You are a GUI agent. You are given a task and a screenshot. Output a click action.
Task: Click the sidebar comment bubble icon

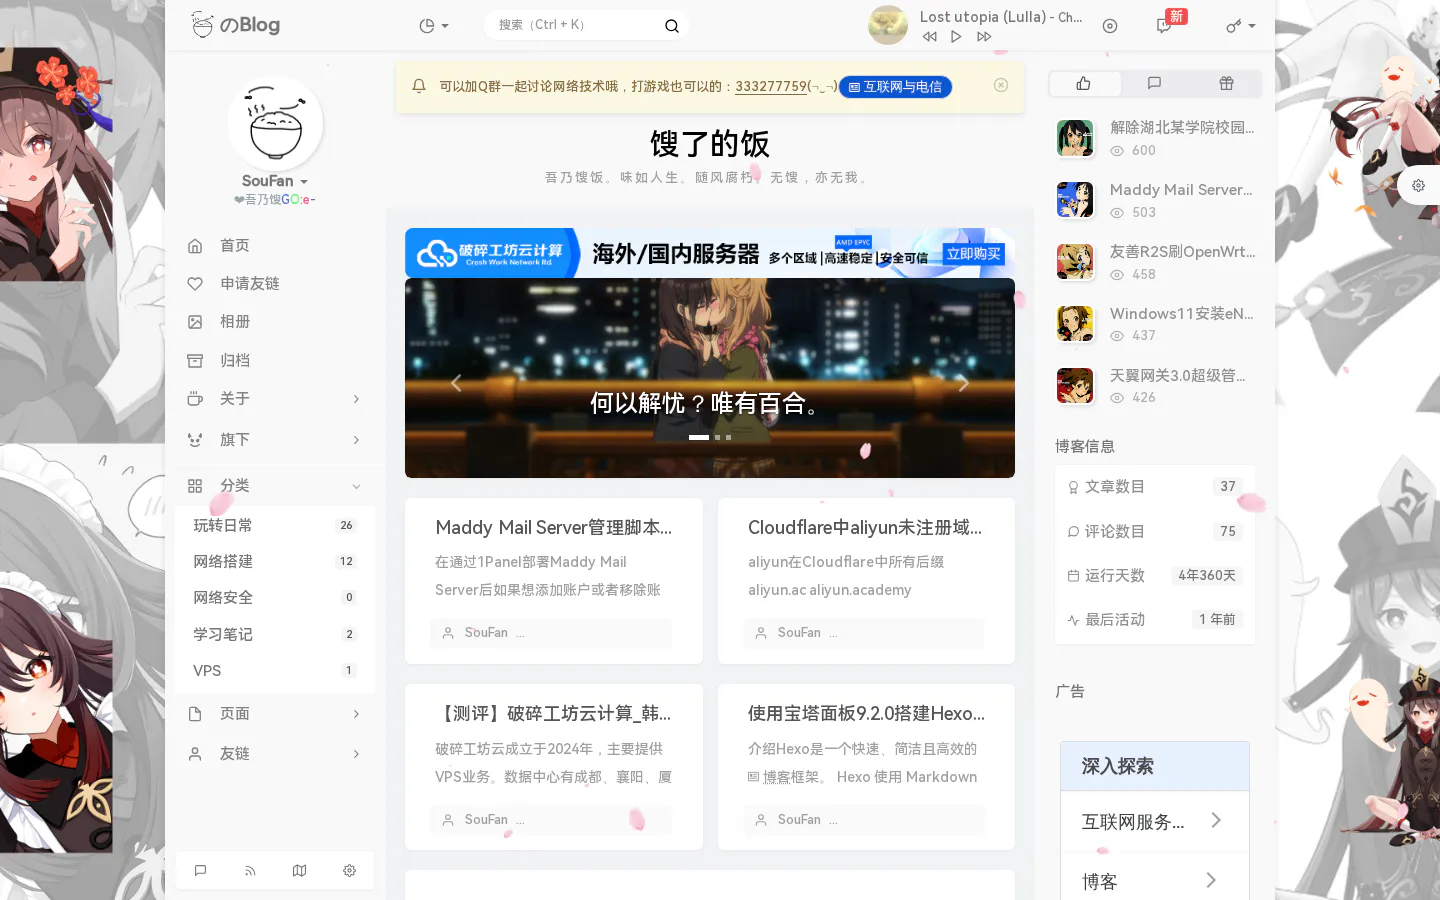tap(200, 871)
